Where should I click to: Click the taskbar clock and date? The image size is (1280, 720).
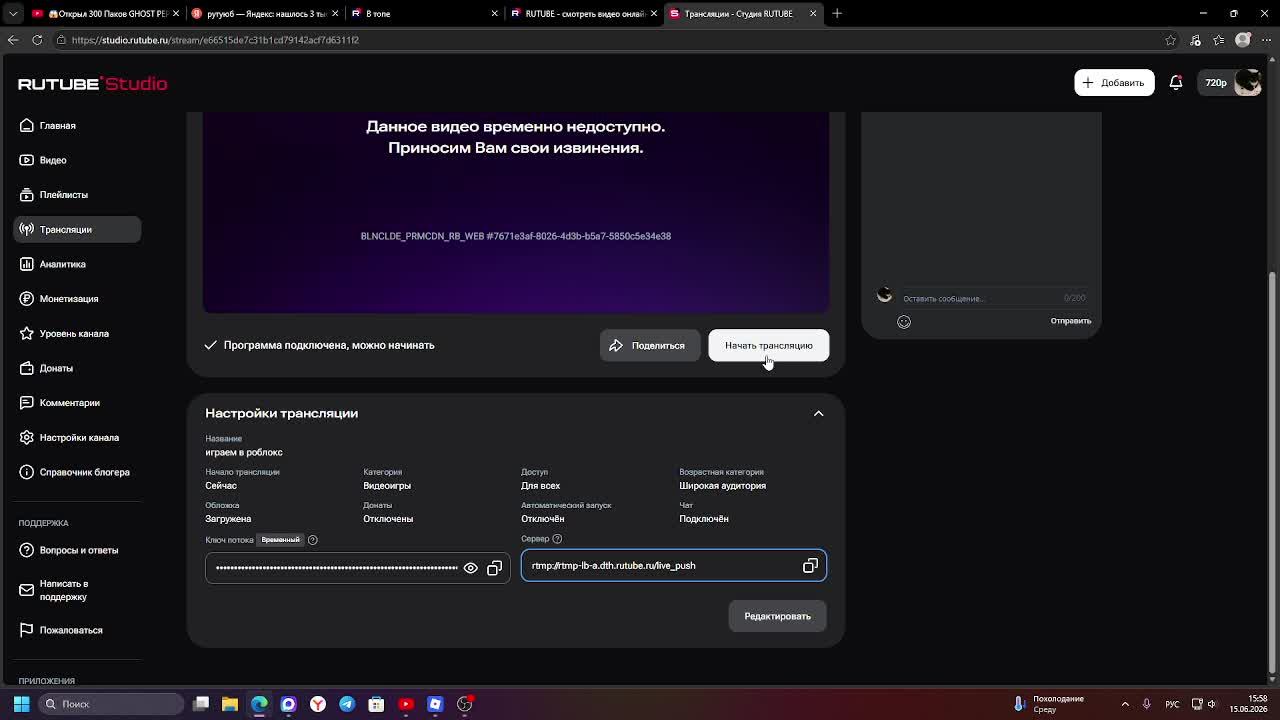[x=1247, y=704]
